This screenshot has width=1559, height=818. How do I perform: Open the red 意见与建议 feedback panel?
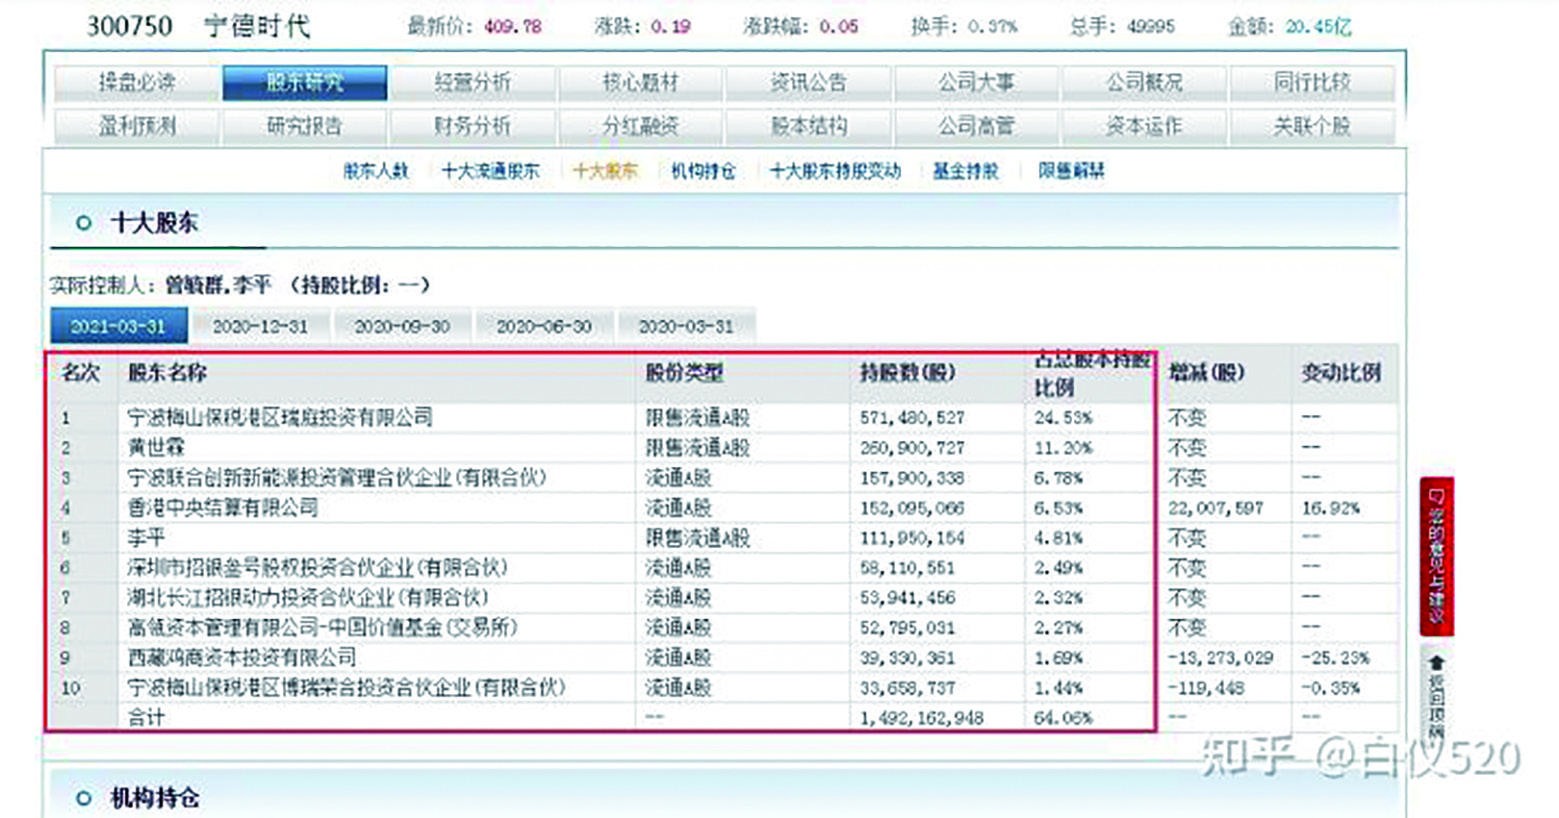coord(1440,555)
